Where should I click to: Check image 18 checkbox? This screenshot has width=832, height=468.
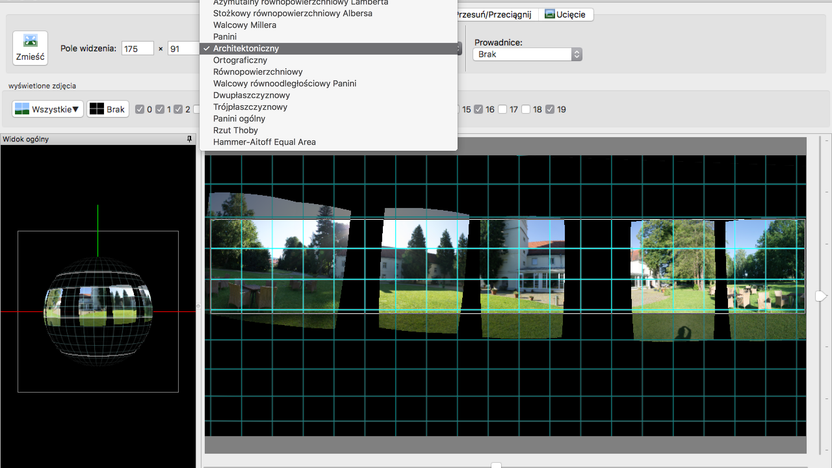pos(526,109)
